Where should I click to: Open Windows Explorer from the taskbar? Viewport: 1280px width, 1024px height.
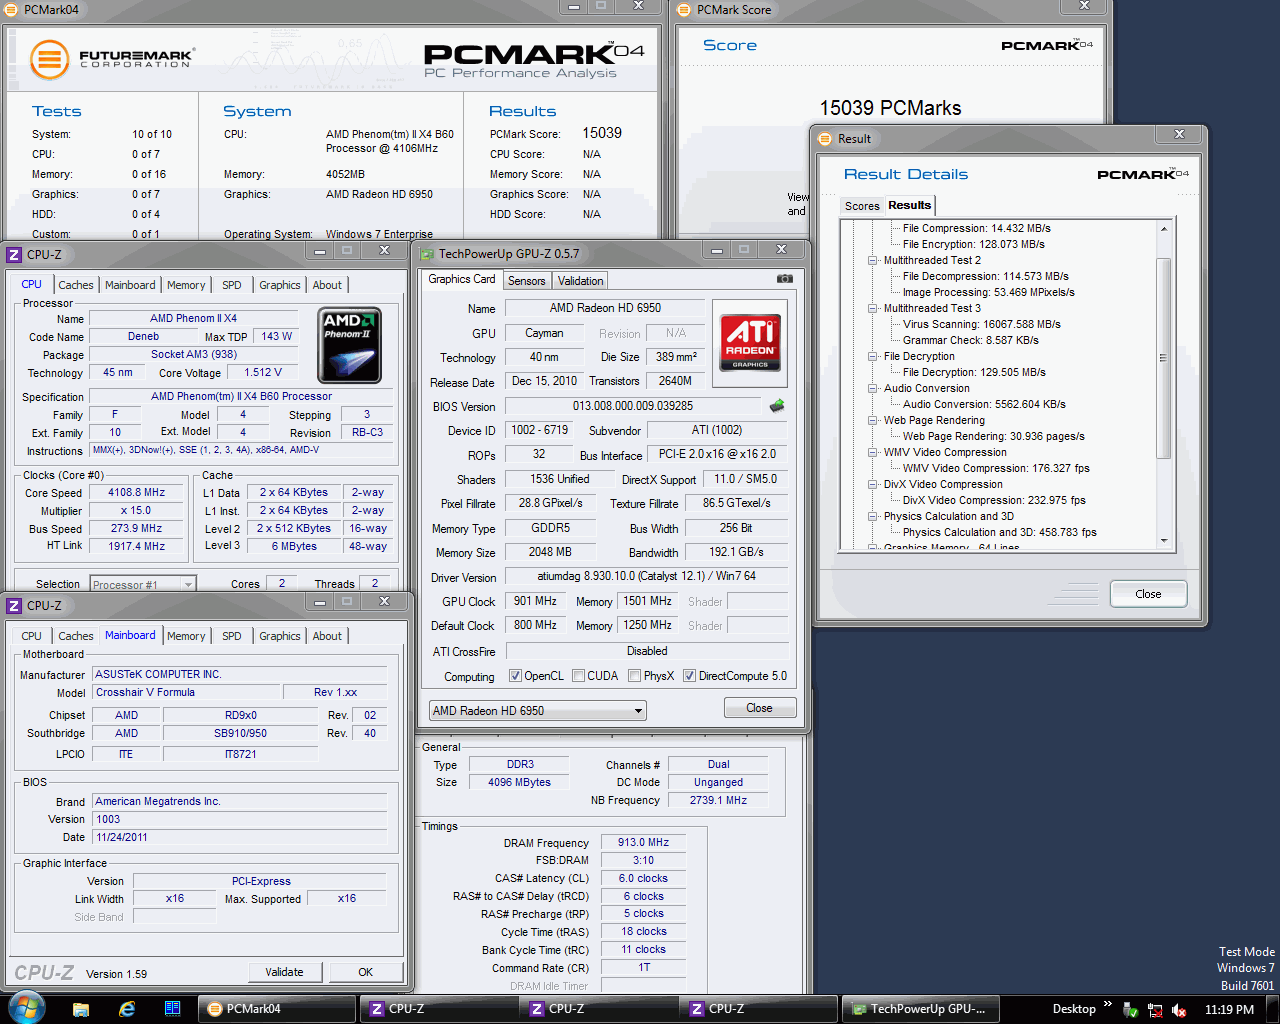tap(81, 1009)
